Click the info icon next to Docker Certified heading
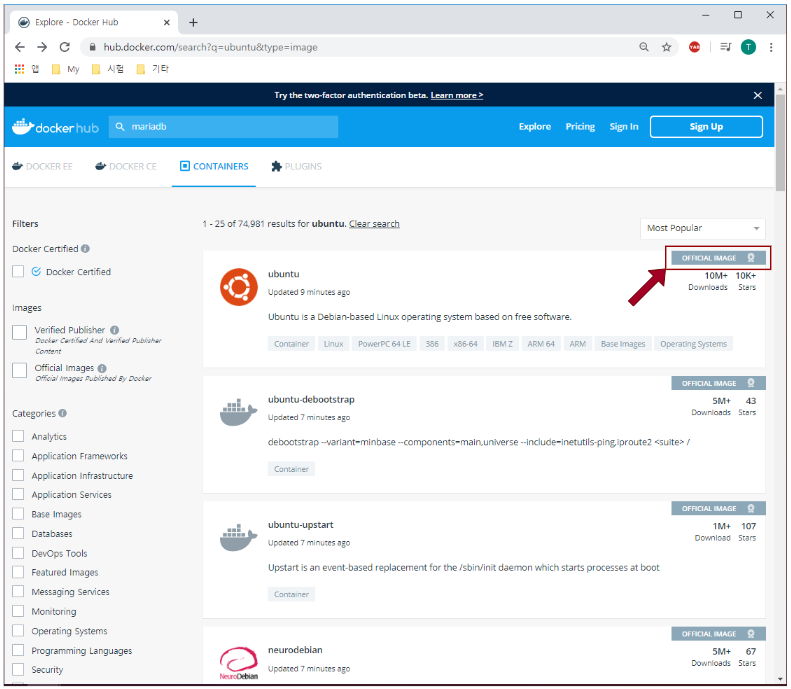791x689 pixels. point(85,249)
